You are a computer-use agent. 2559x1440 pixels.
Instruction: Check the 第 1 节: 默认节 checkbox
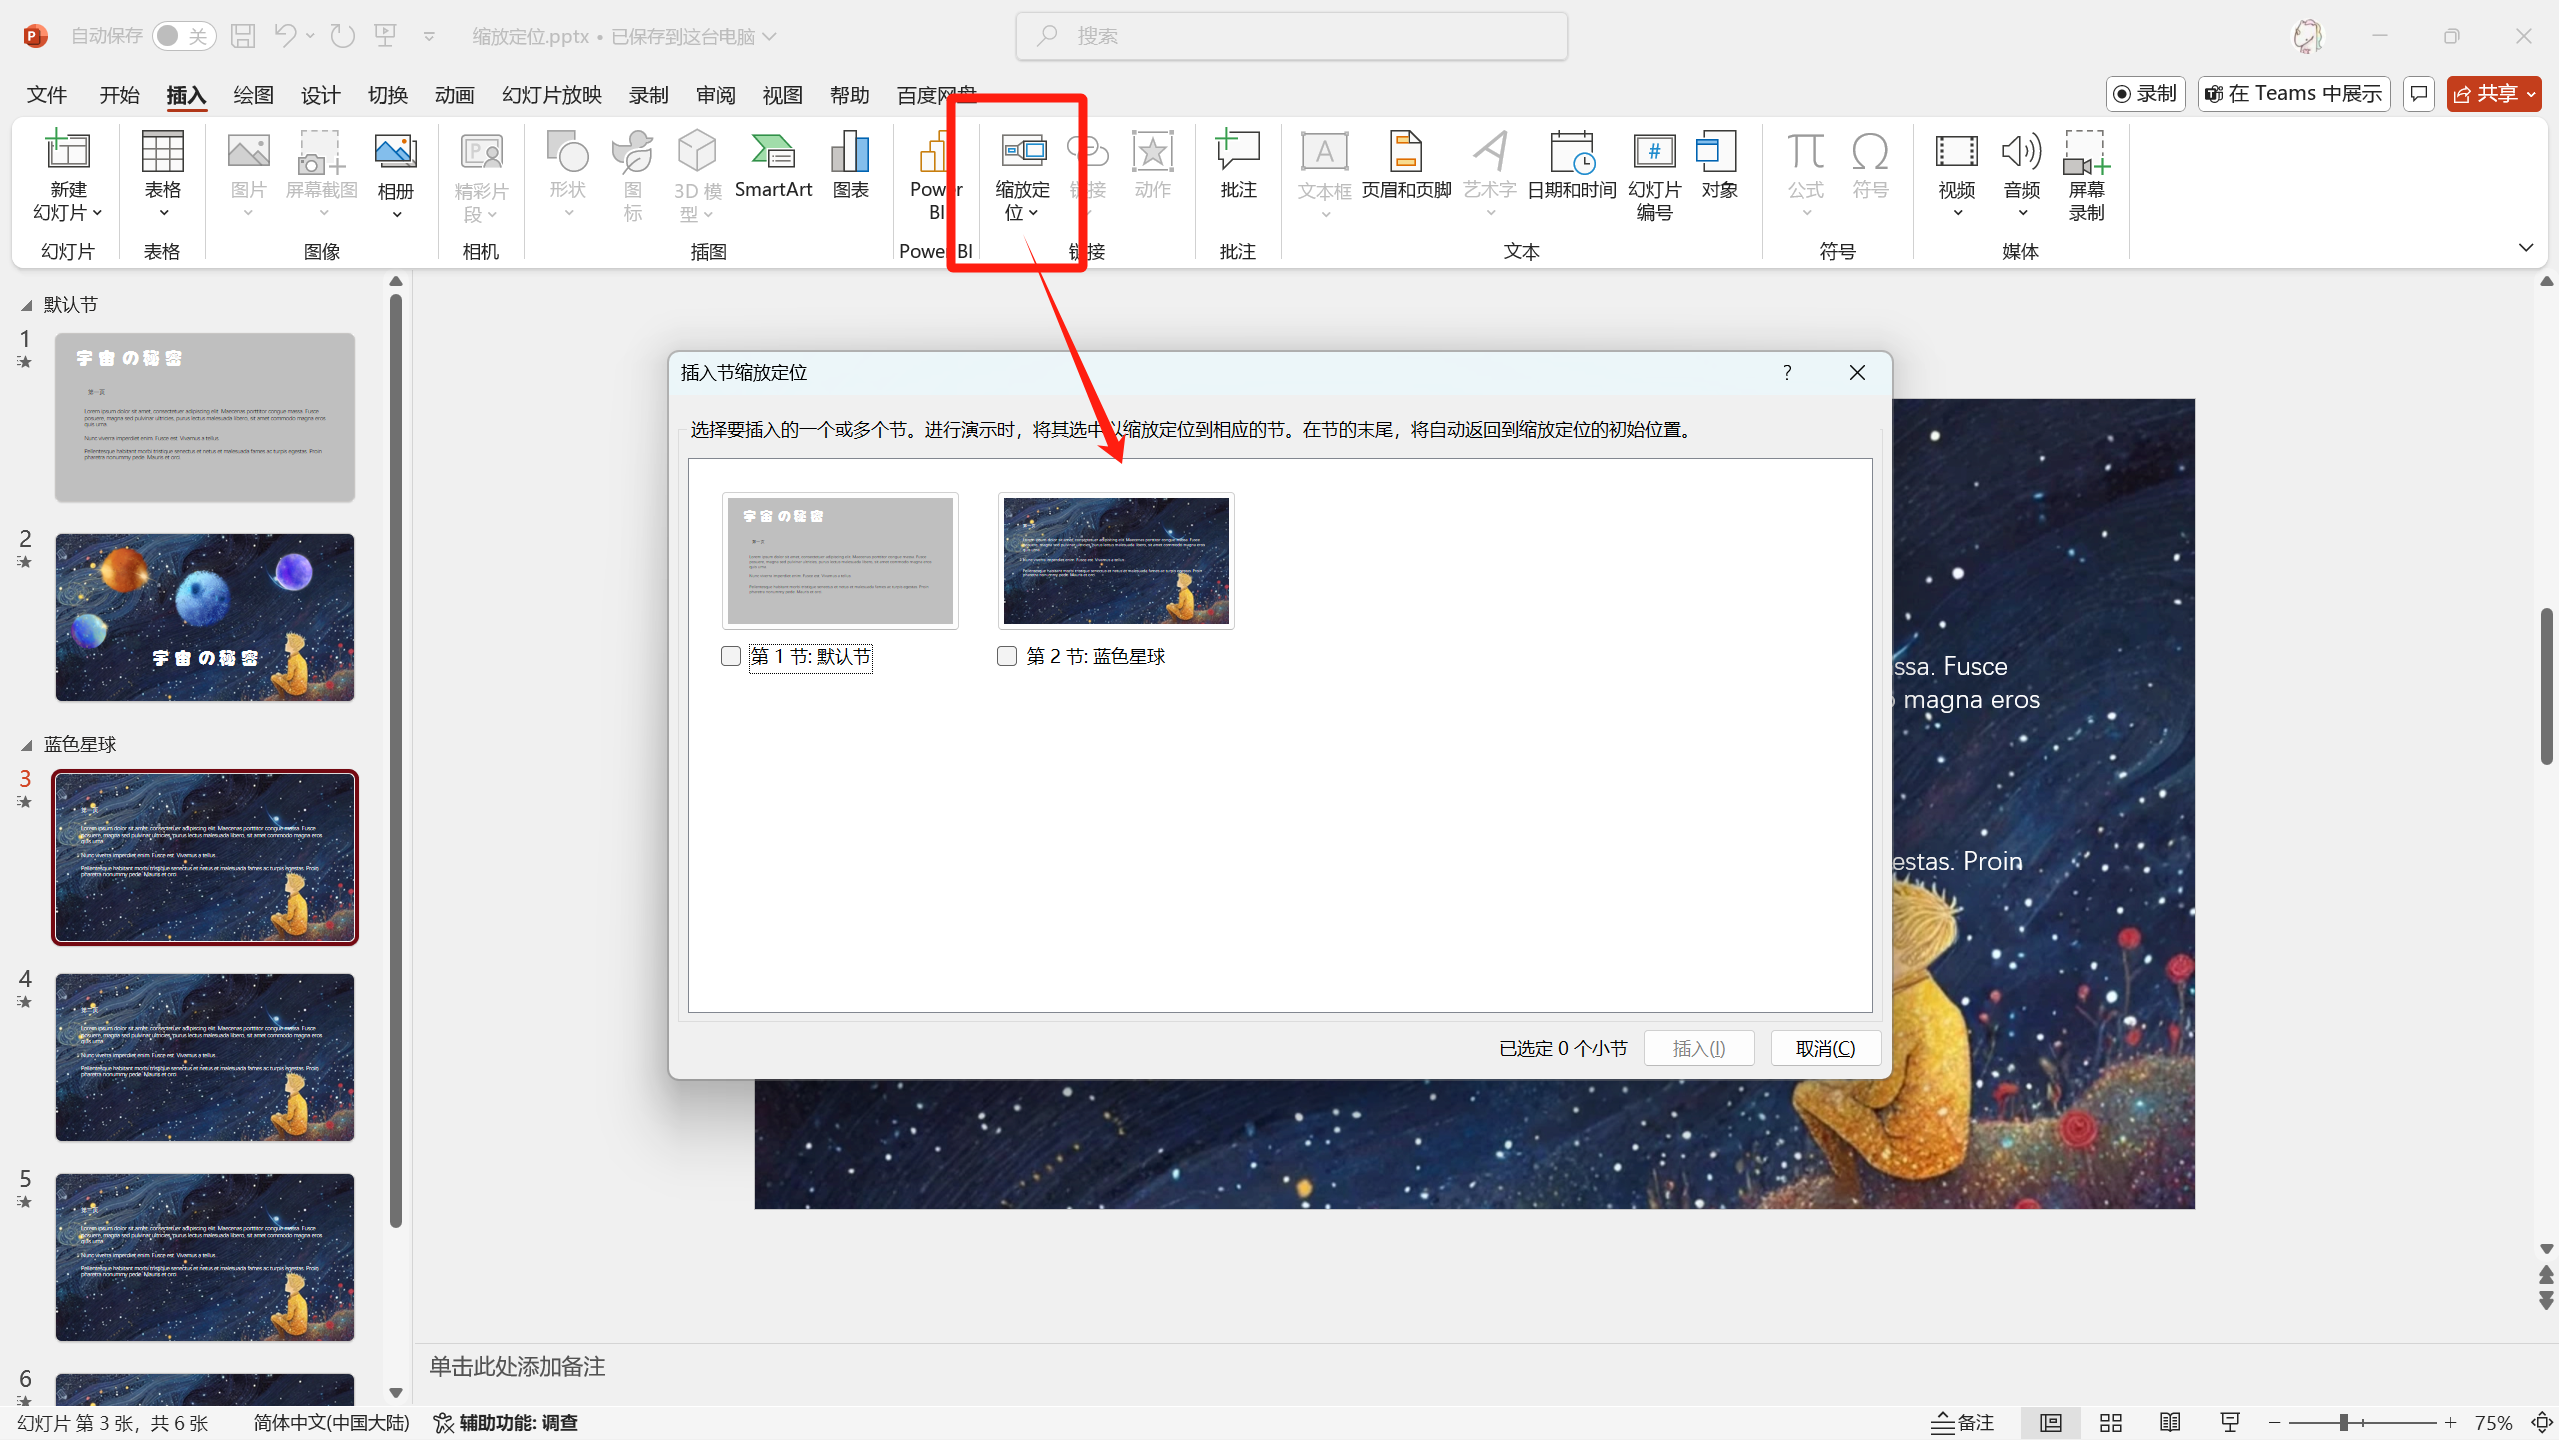(x=731, y=656)
